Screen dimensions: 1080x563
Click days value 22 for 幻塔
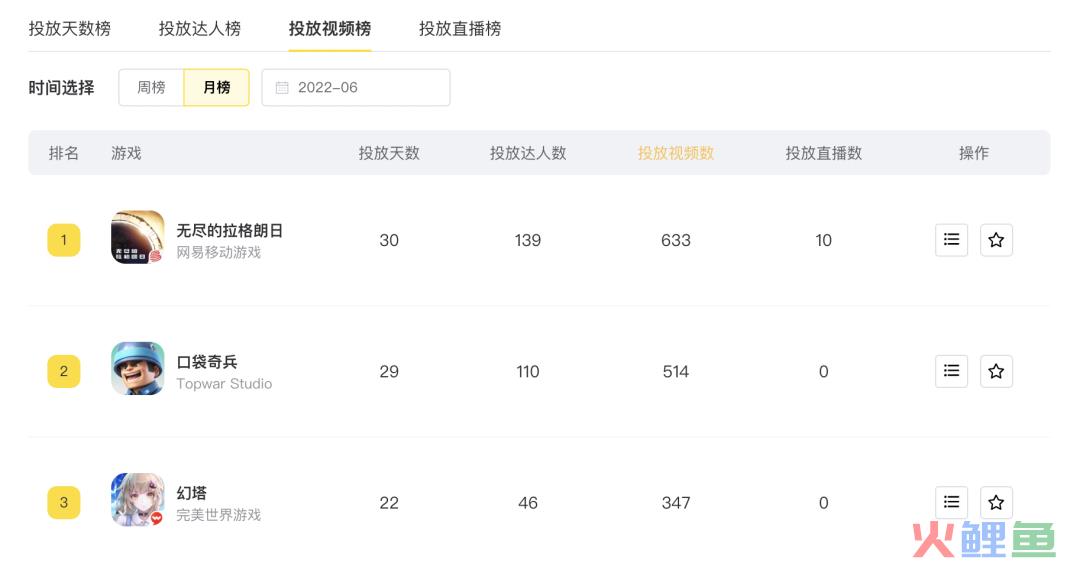389,502
